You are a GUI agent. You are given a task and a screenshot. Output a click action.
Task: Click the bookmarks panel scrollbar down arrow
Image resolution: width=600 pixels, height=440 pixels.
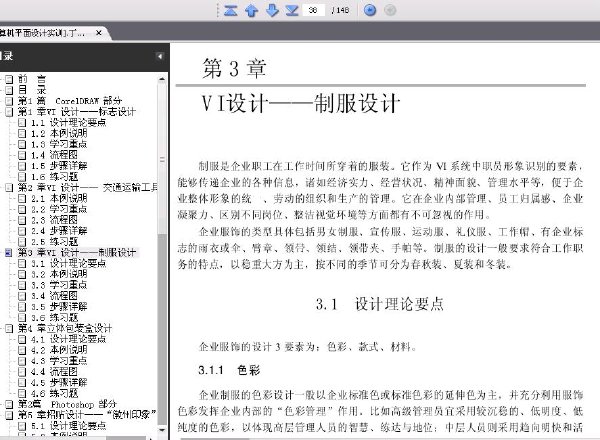point(162,430)
